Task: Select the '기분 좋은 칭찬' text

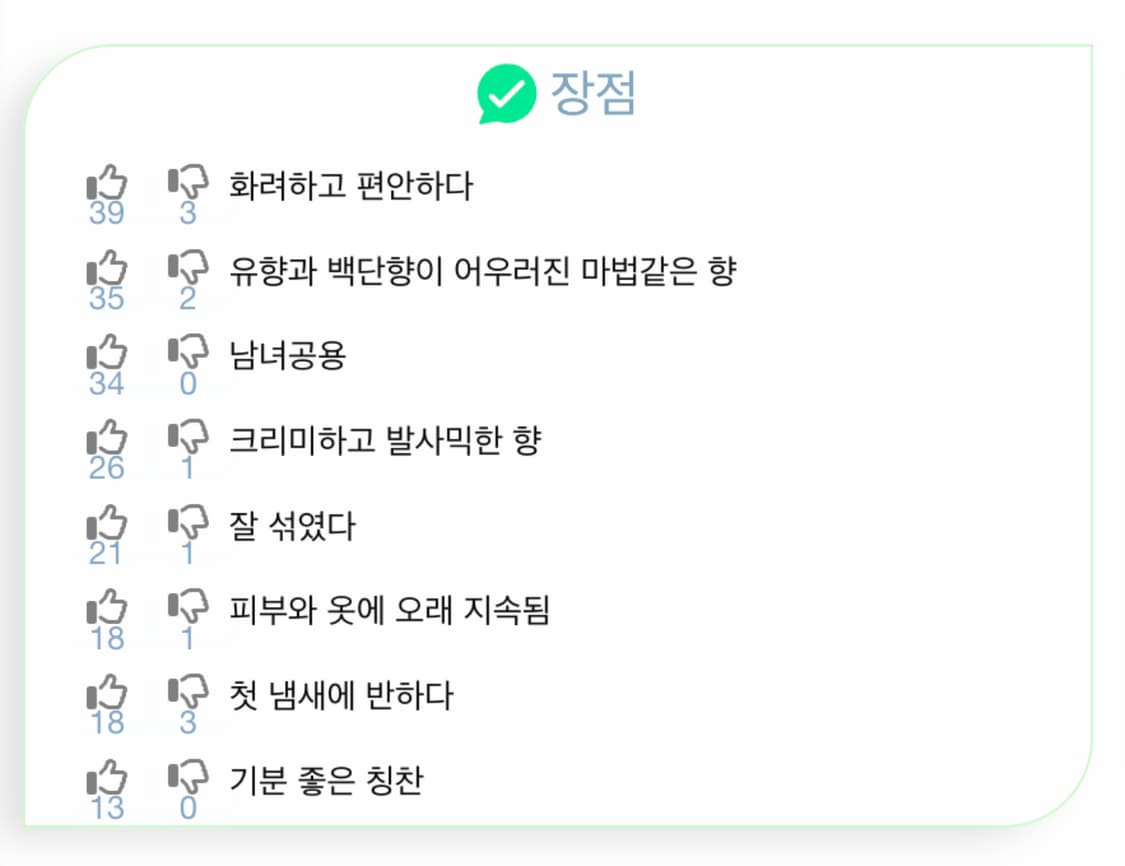Action: coord(326,780)
